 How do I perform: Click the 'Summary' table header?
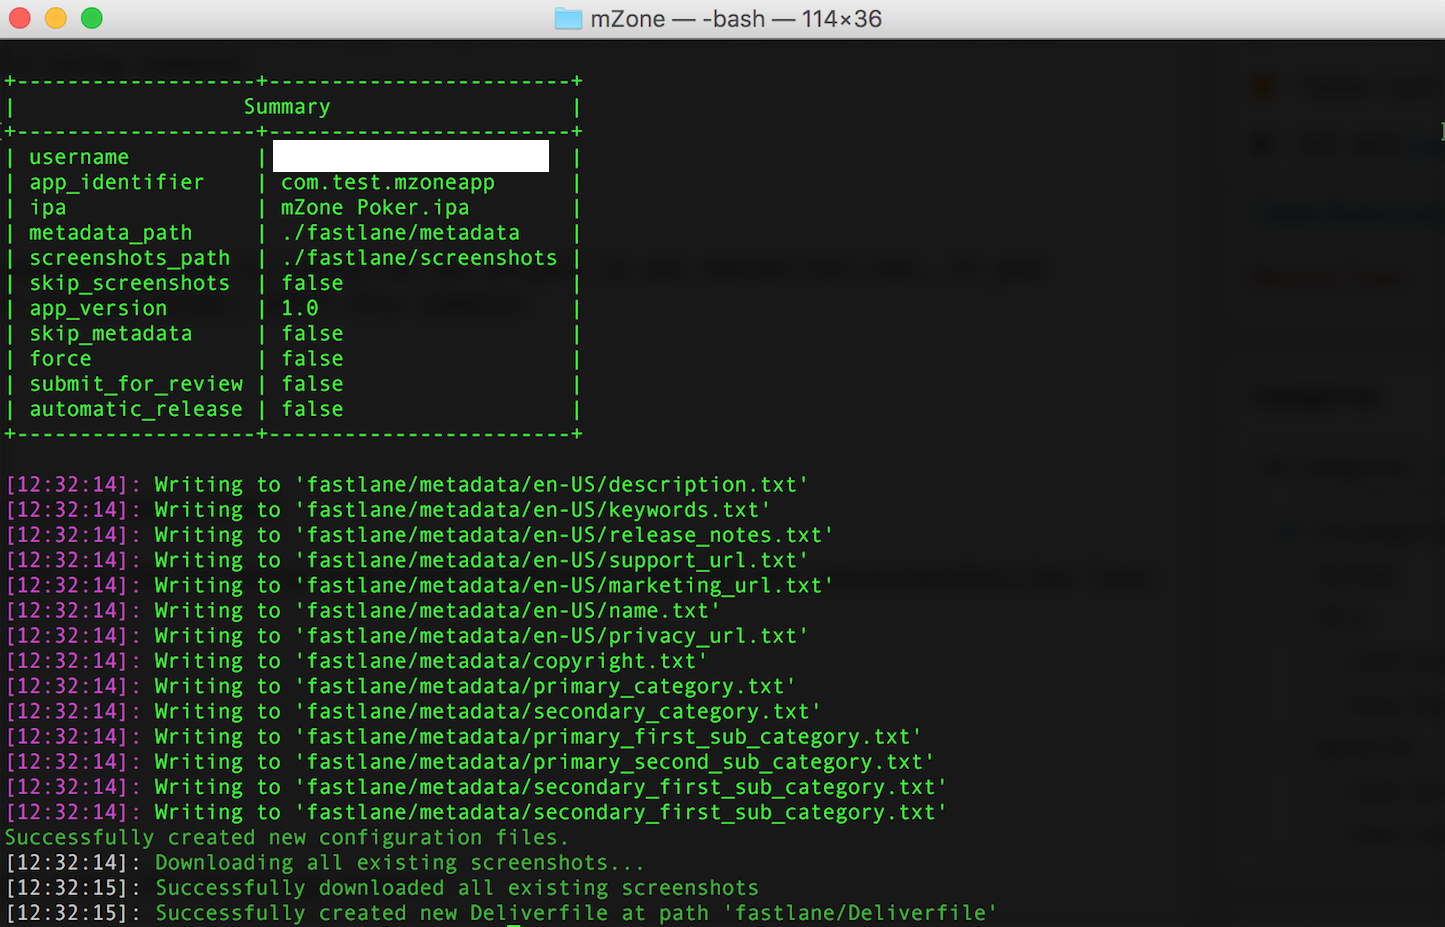287,107
